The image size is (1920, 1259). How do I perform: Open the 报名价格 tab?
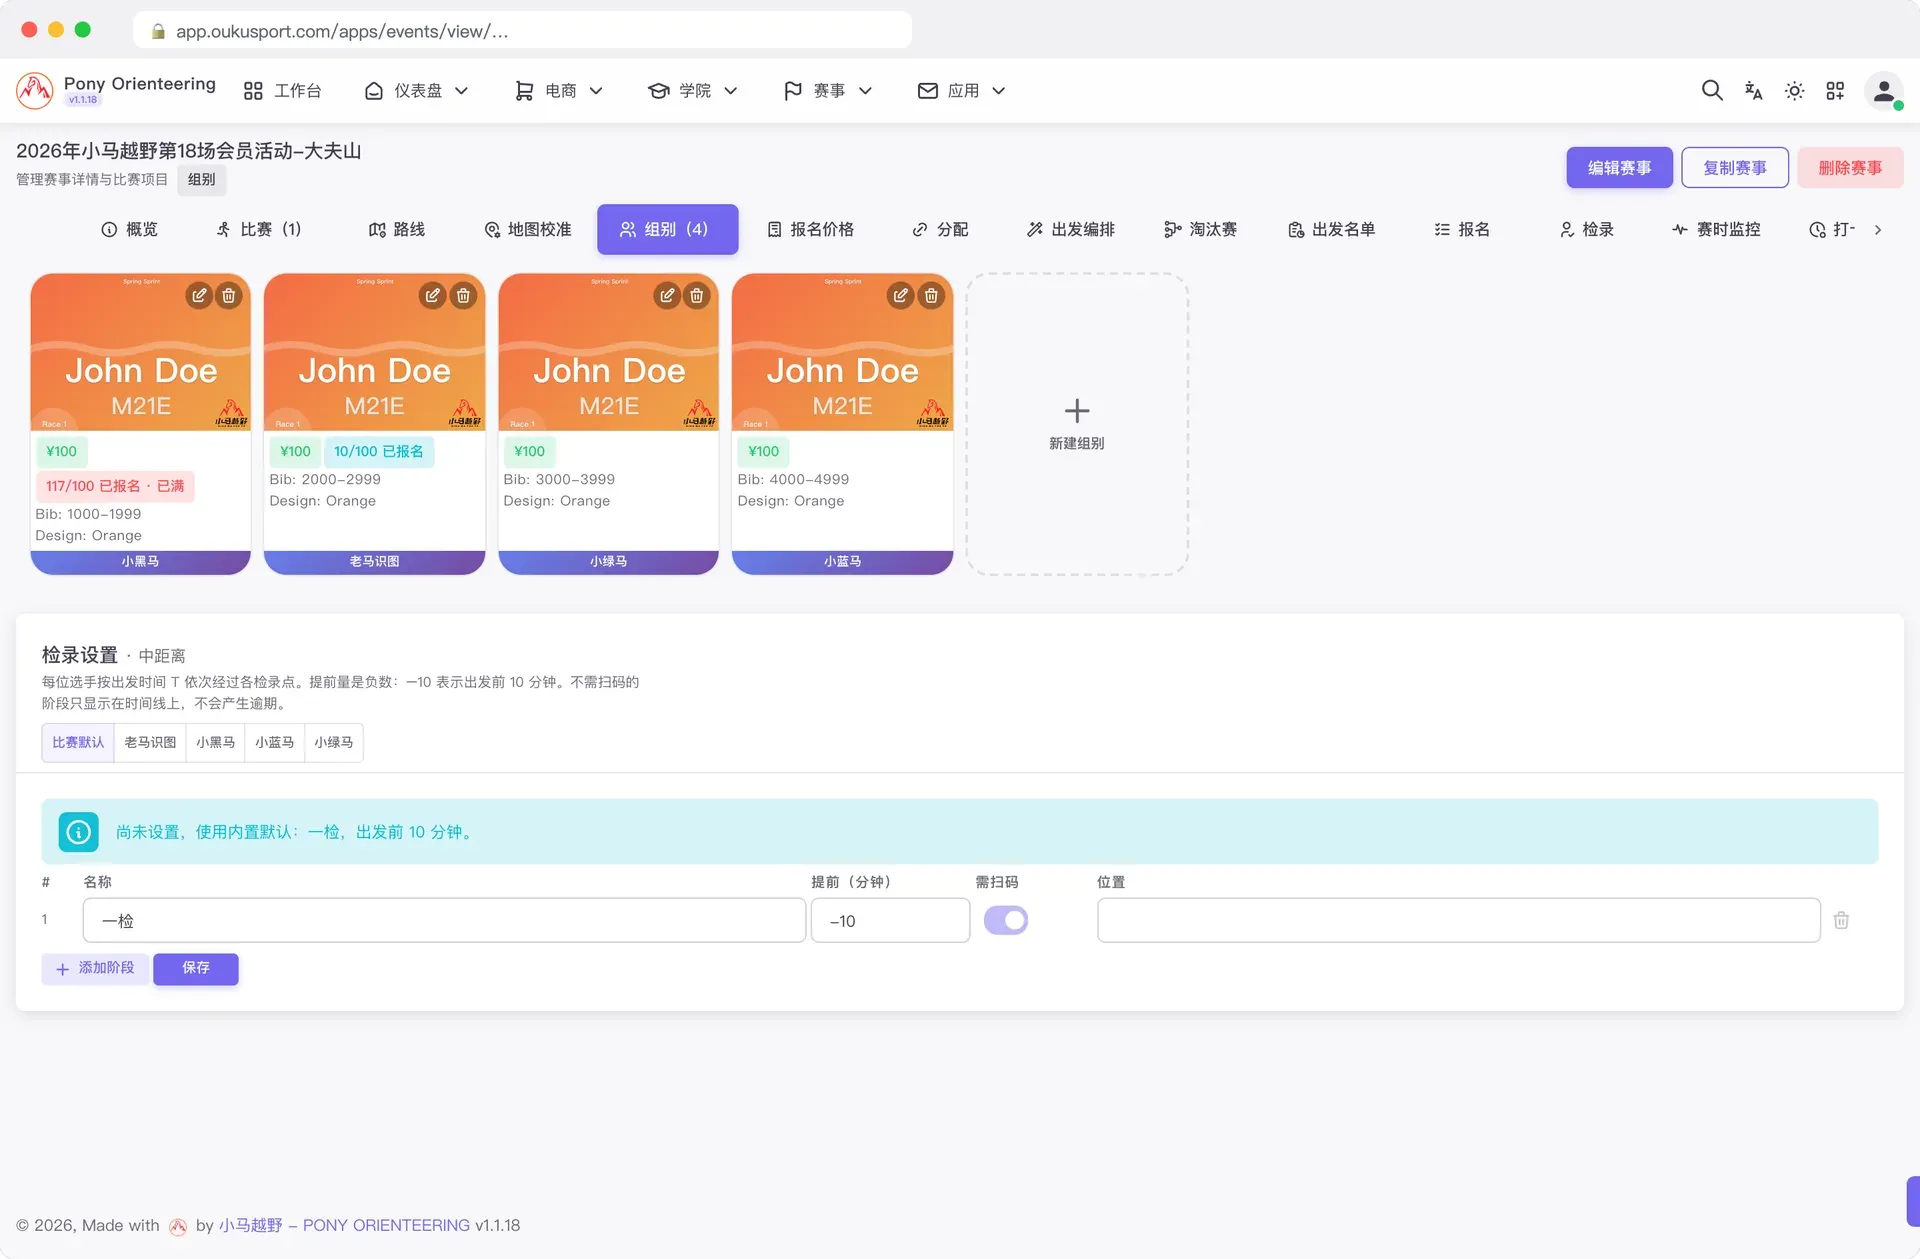click(811, 230)
